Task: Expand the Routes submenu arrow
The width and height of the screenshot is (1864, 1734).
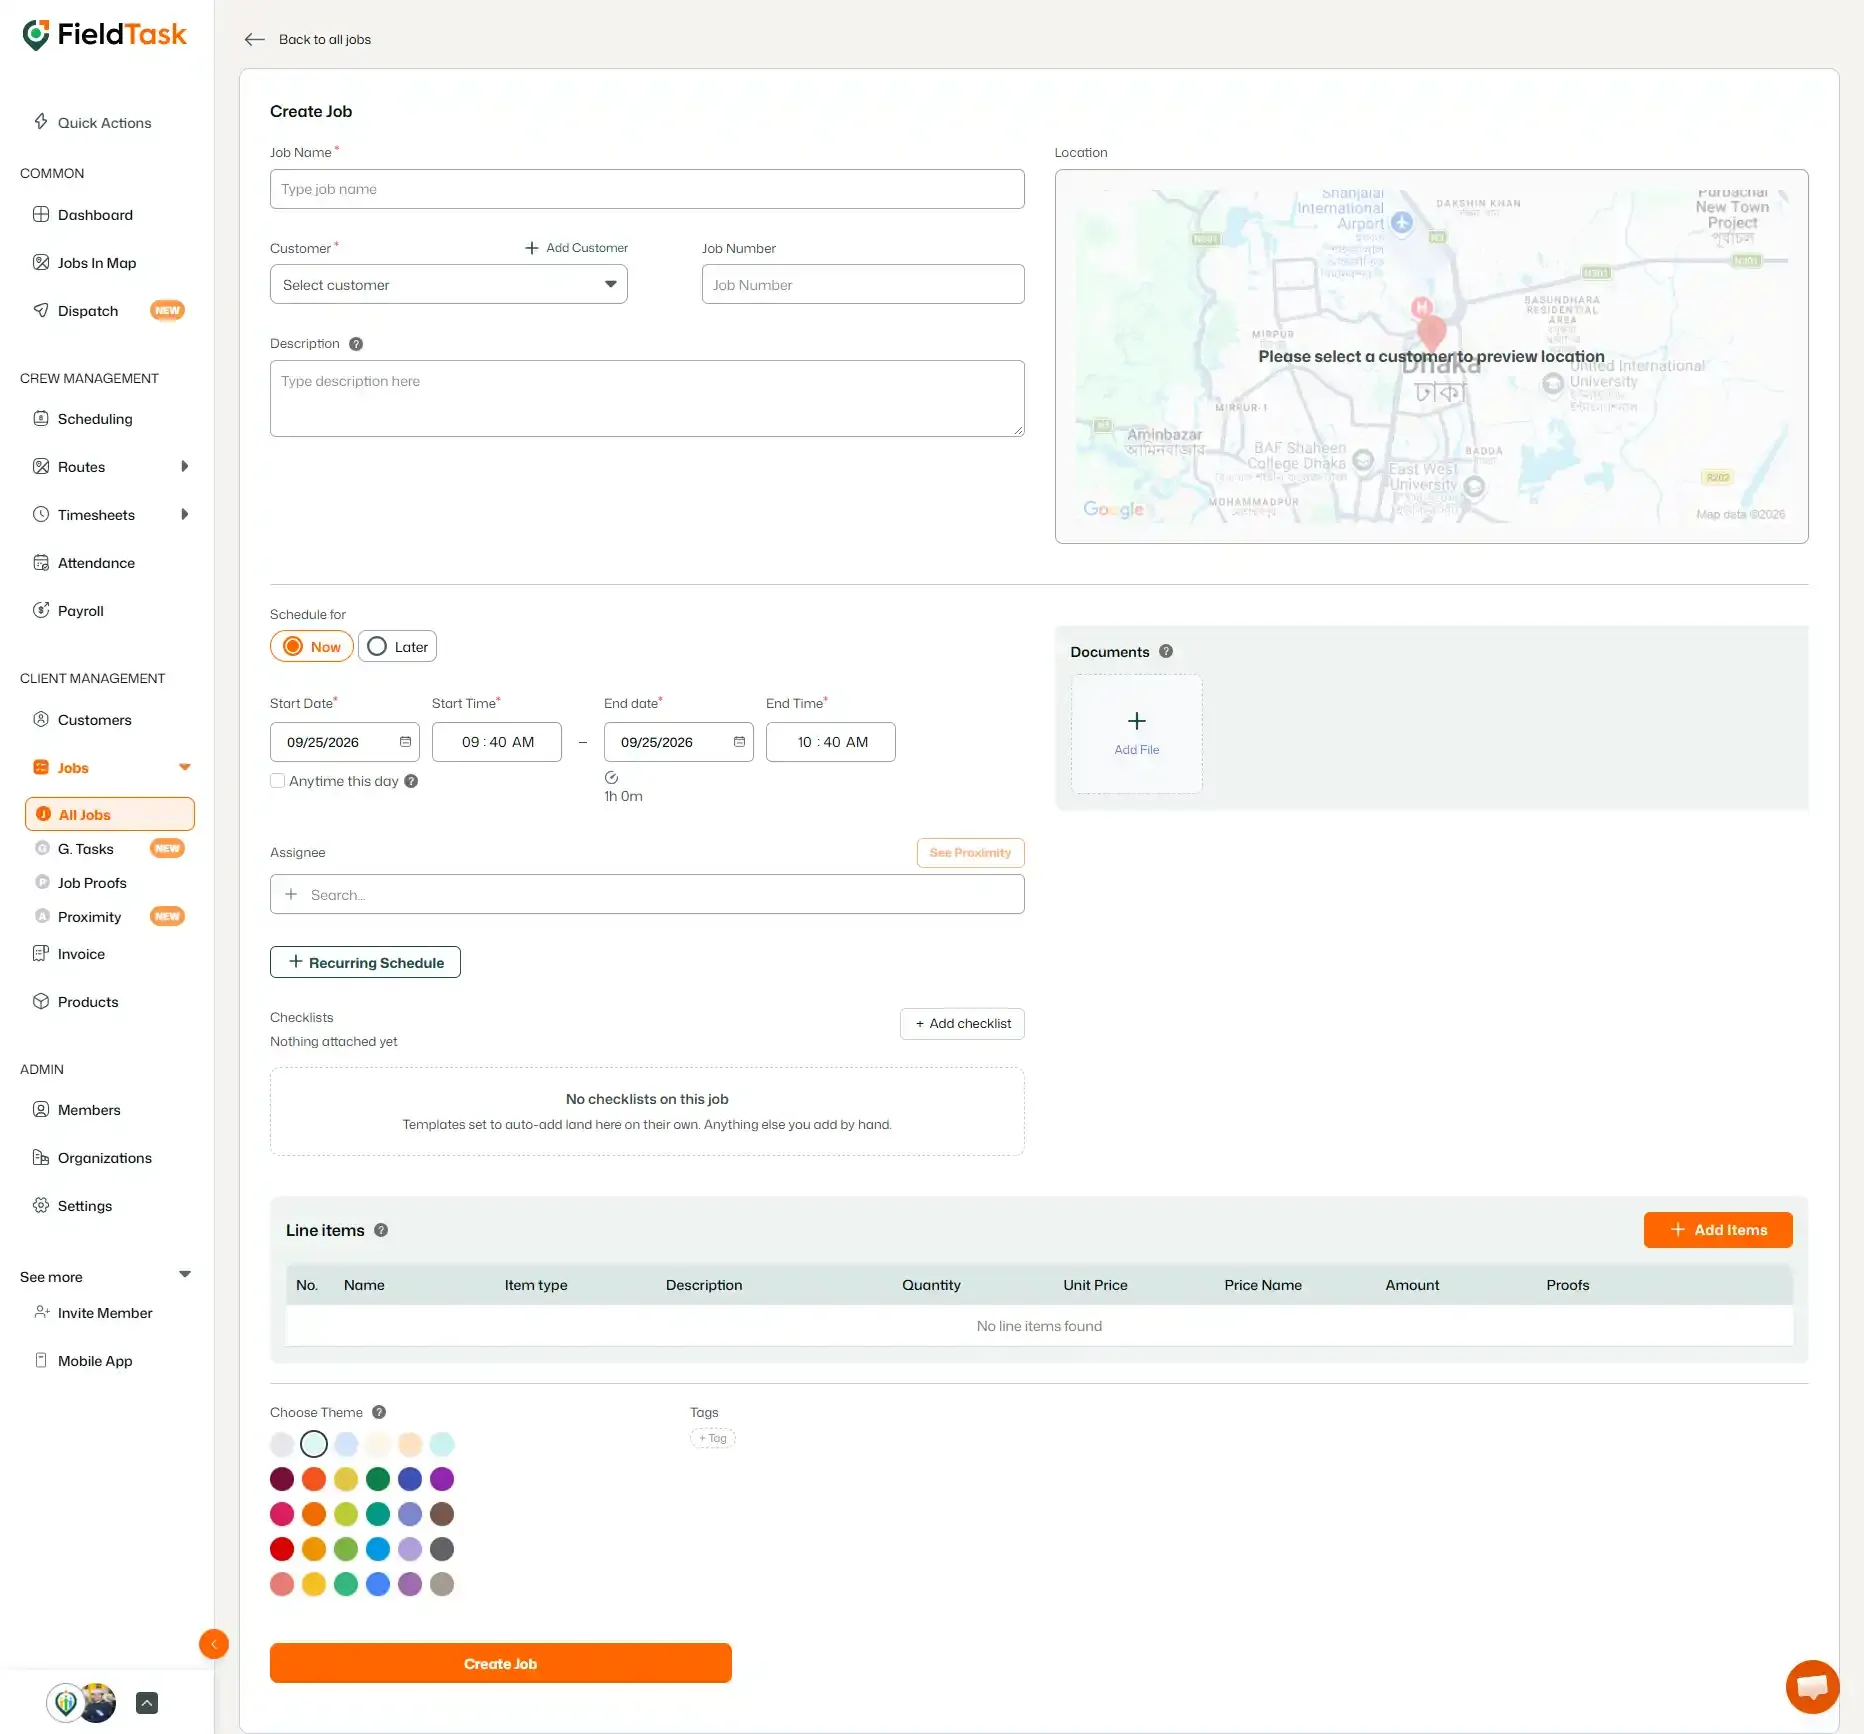Action: tap(184, 466)
